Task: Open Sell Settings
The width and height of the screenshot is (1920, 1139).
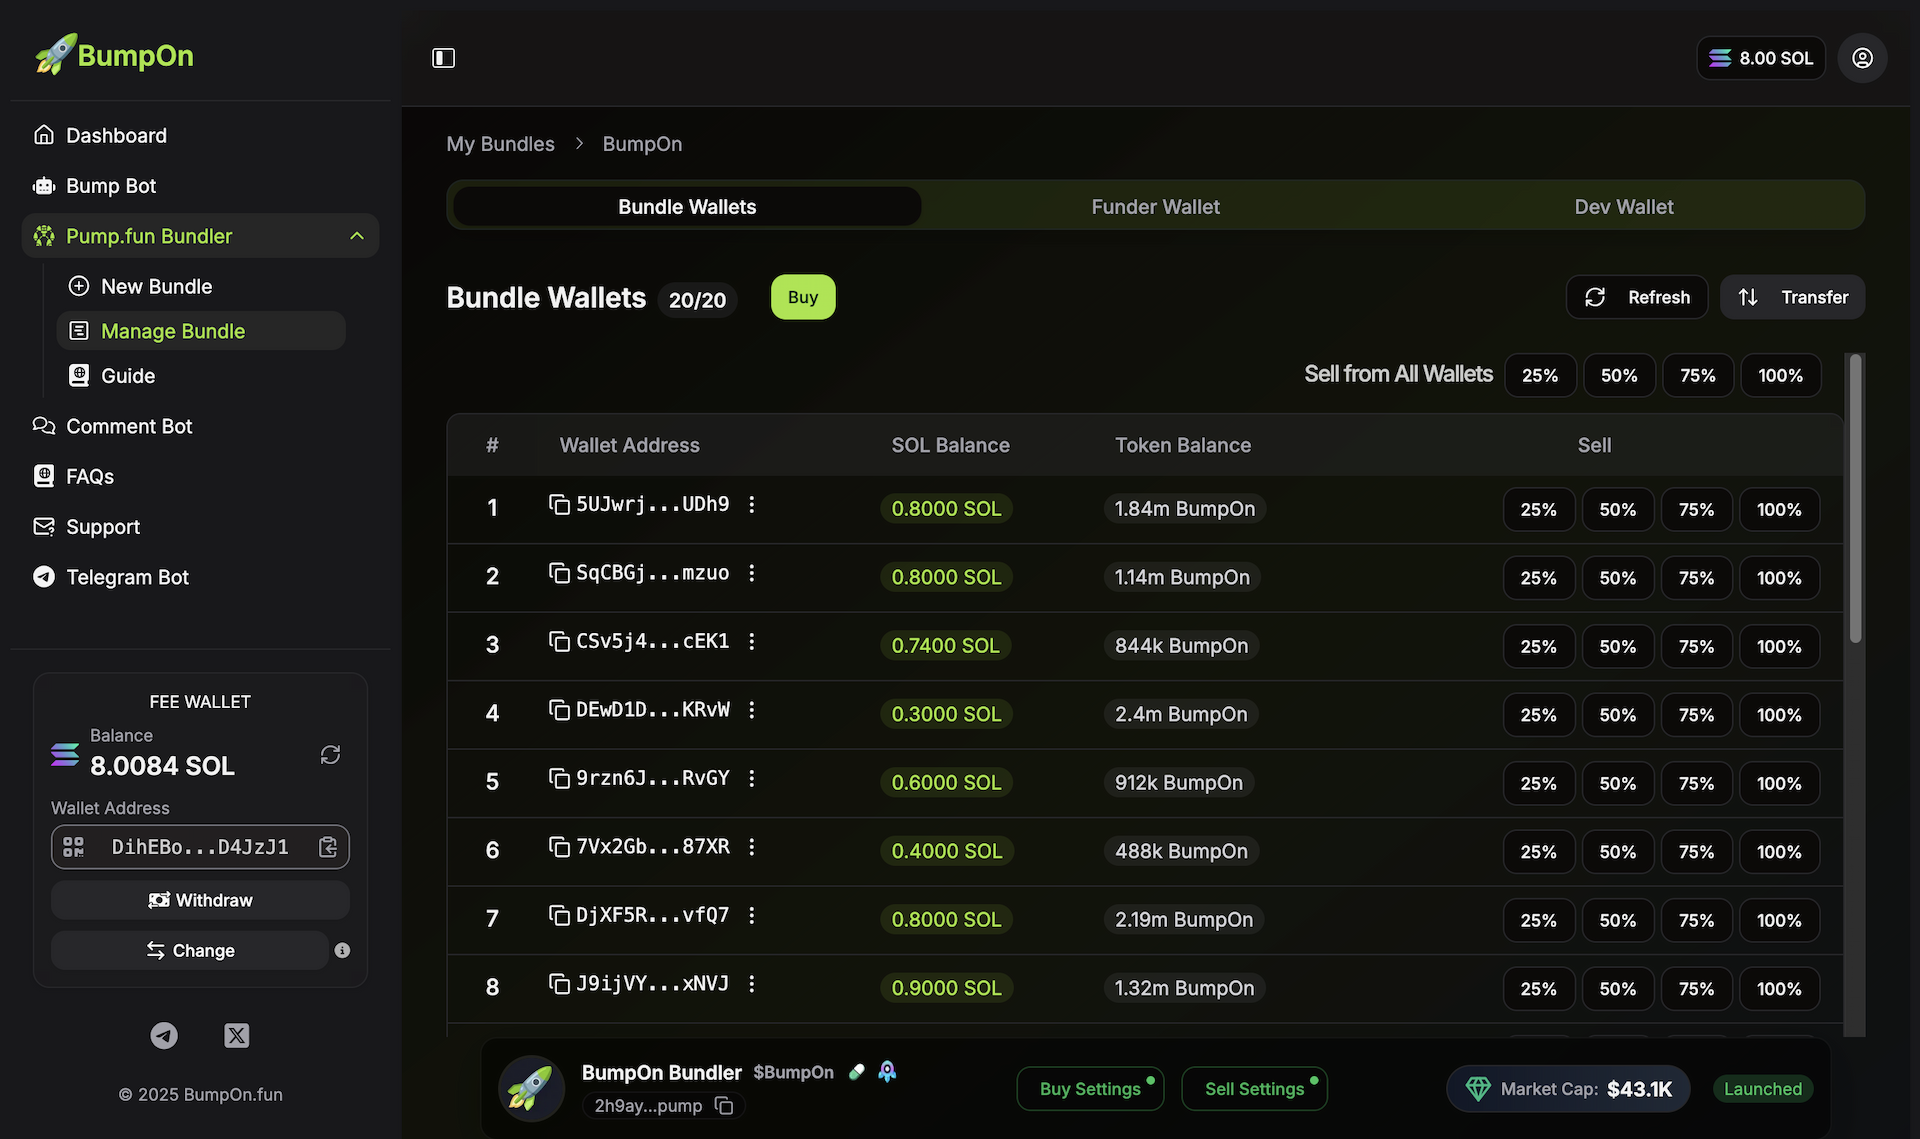Action: (x=1254, y=1089)
